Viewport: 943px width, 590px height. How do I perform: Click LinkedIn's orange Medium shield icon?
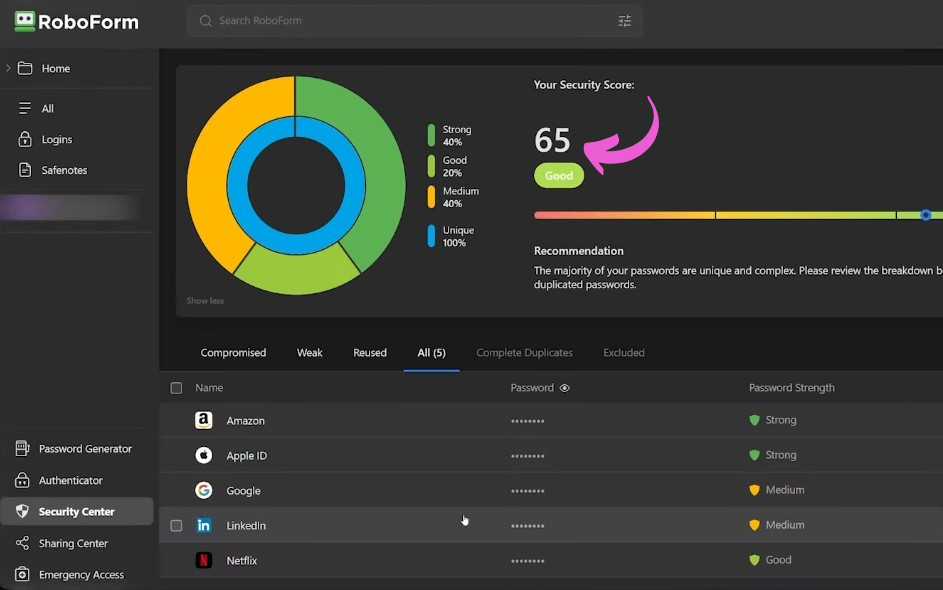pyautogui.click(x=754, y=525)
